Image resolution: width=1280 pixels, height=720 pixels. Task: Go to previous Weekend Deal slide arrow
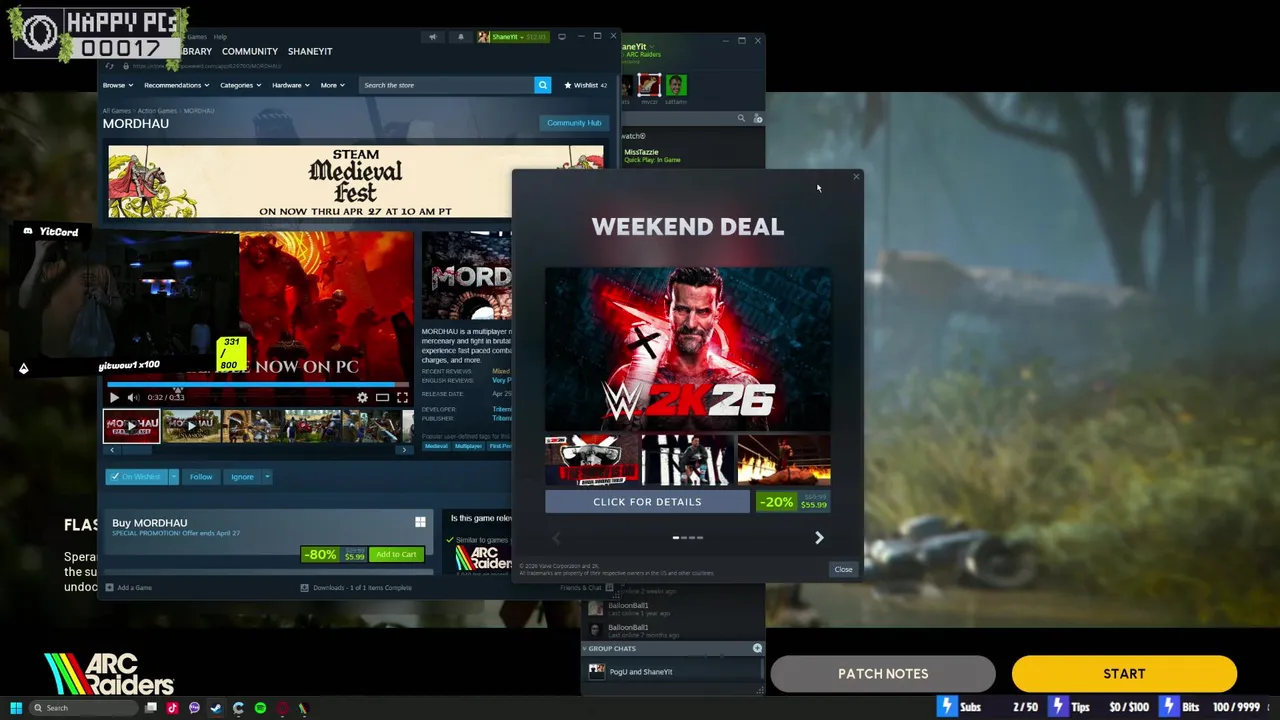tap(557, 538)
